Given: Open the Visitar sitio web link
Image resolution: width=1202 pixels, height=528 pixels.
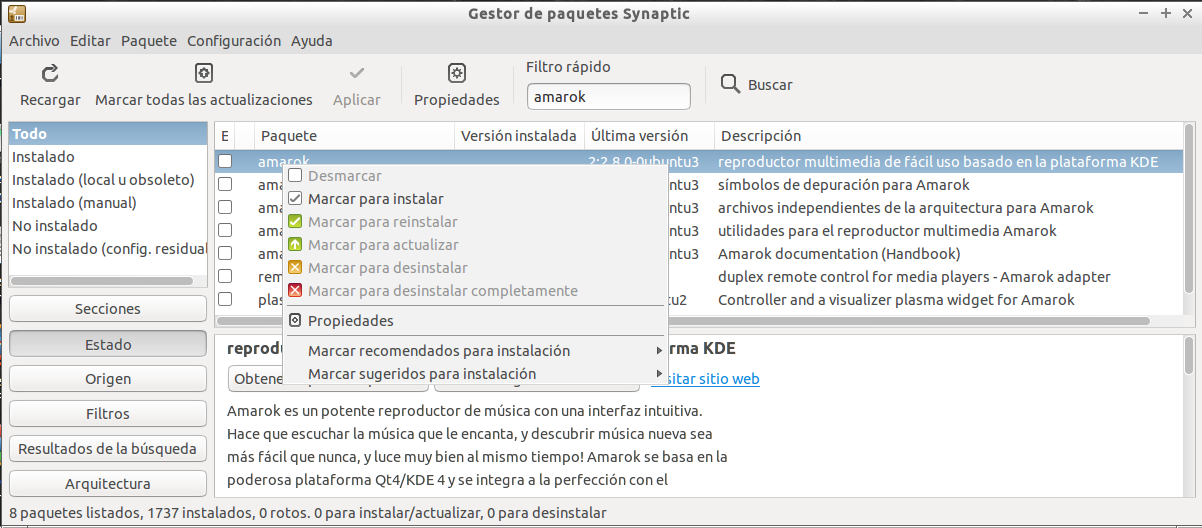Looking at the screenshot, I should click(x=705, y=379).
